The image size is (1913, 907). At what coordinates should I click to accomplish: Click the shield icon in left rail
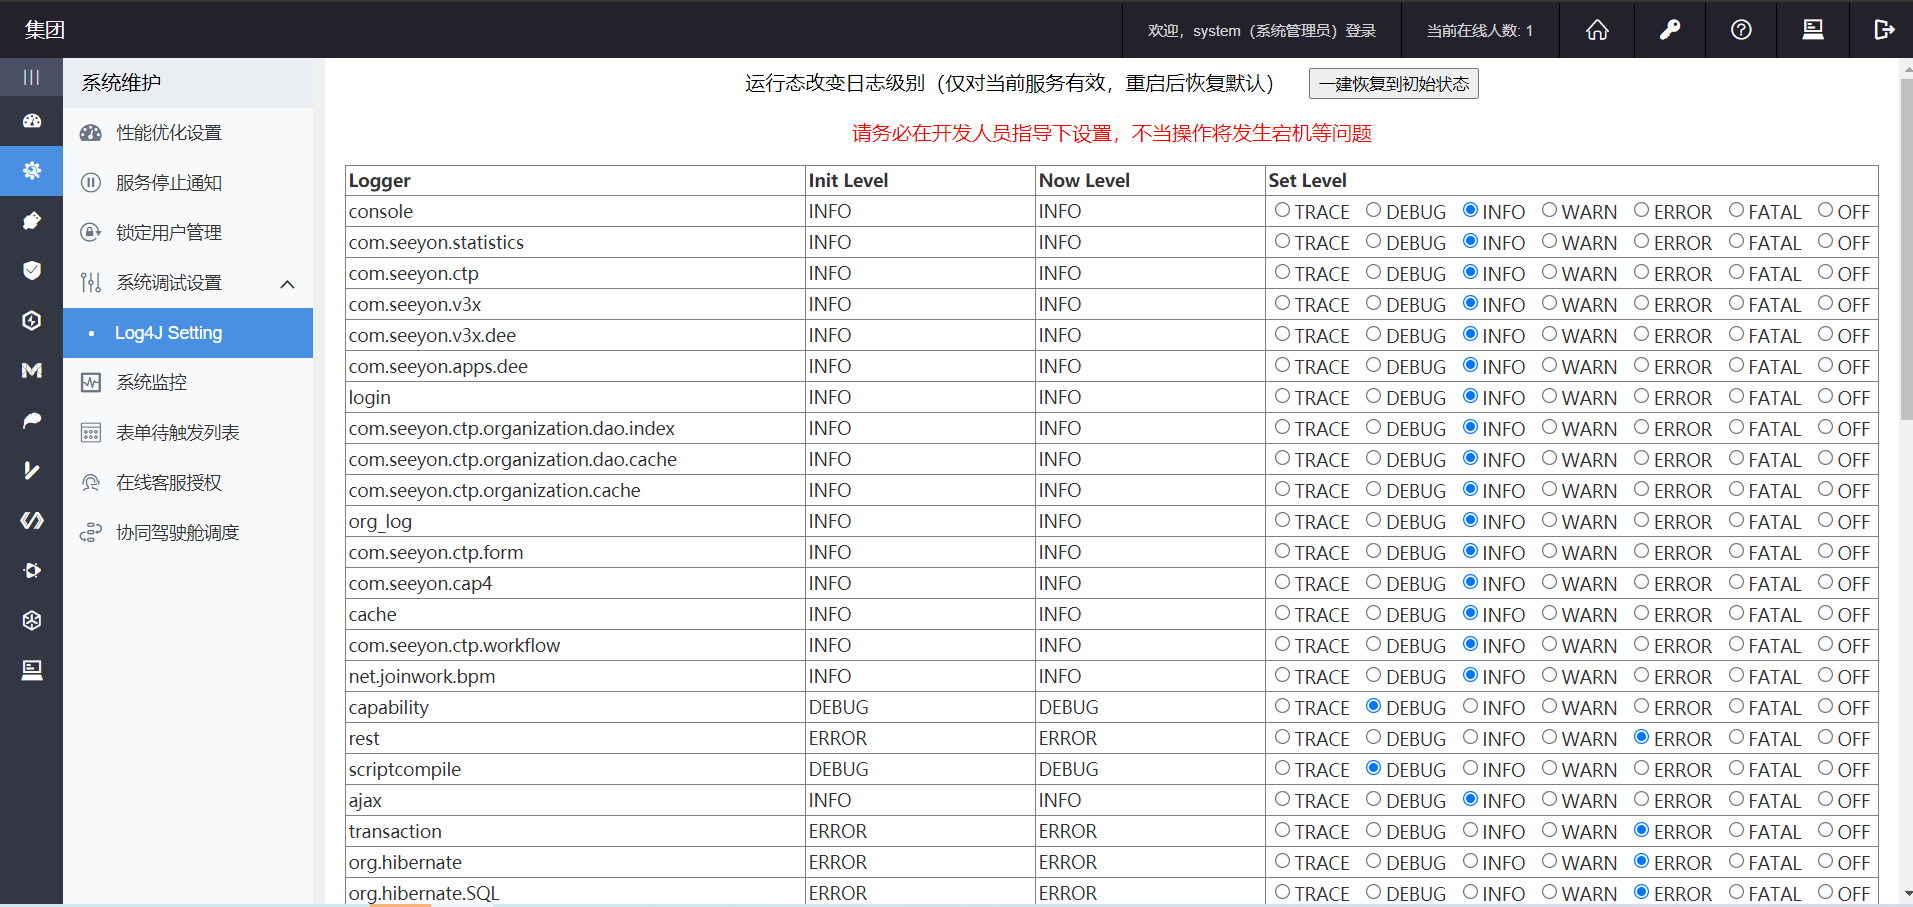(x=32, y=270)
